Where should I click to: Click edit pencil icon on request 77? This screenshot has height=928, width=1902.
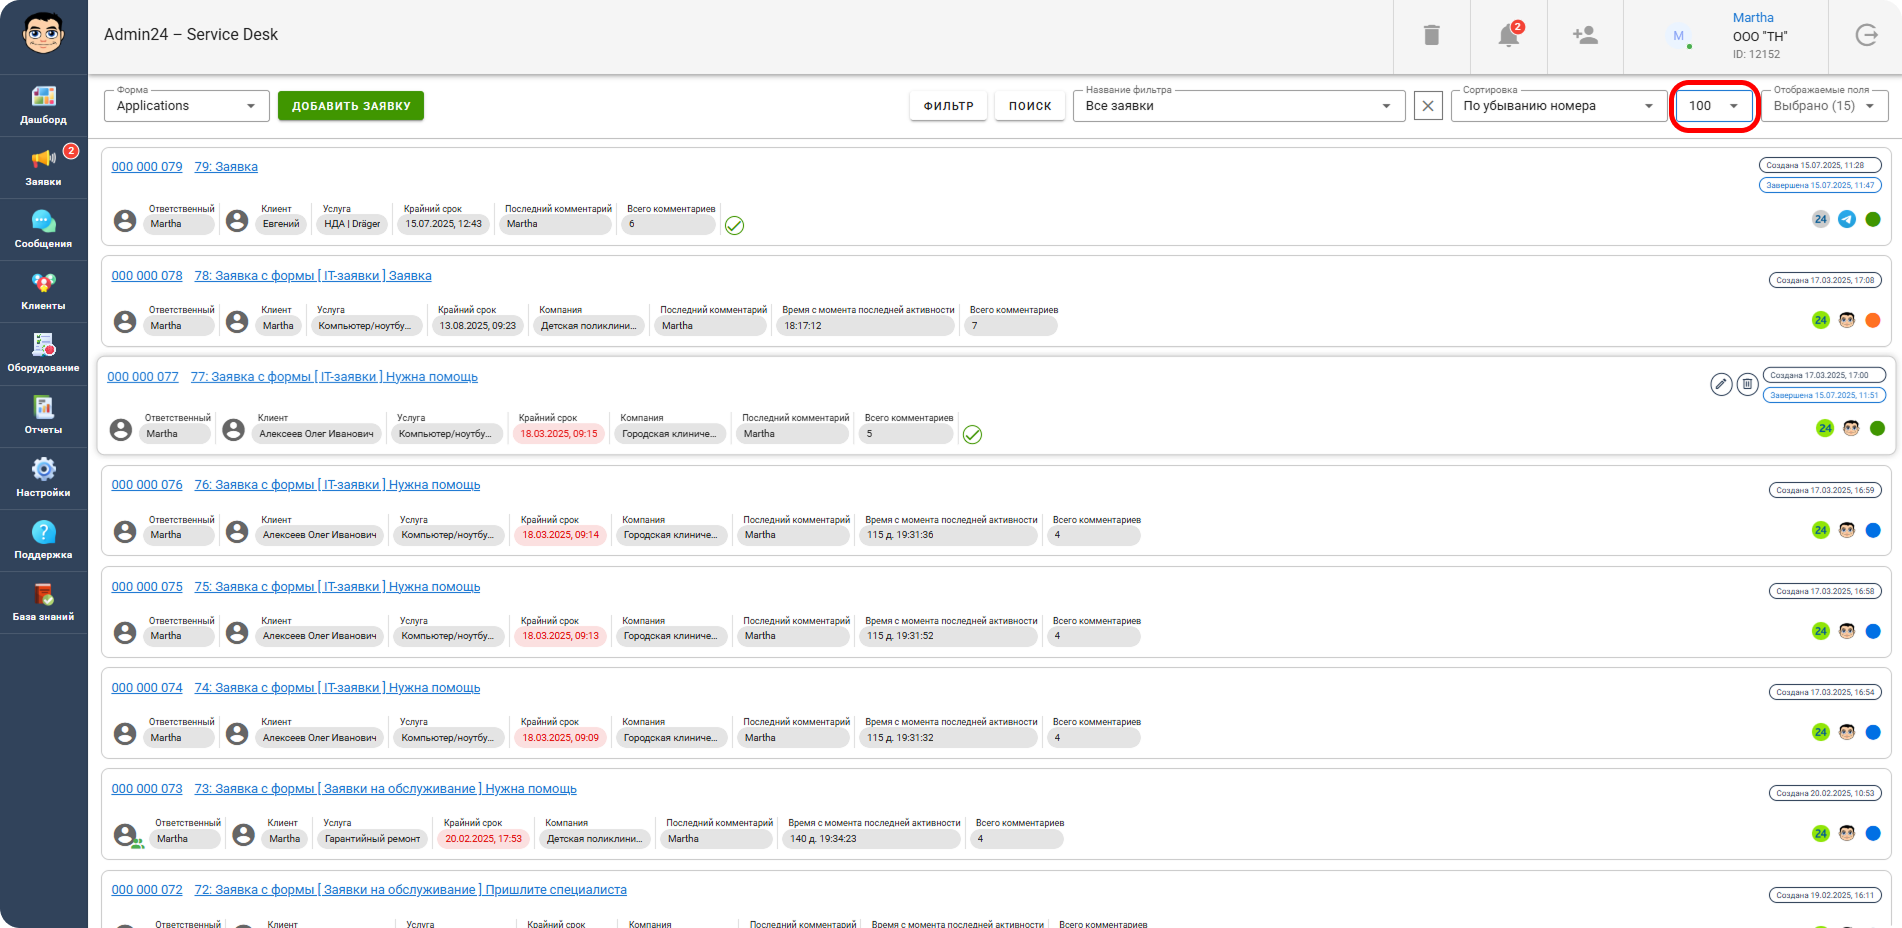click(x=1721, y=384)
